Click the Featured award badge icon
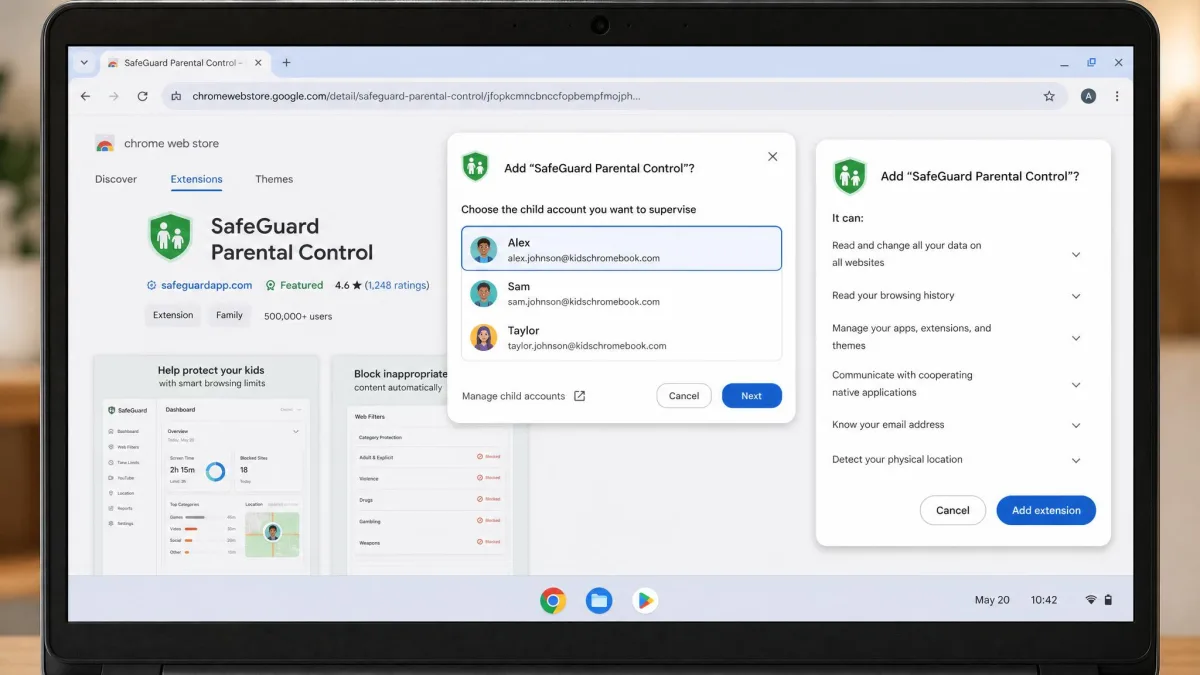Screen dimensions: 1200x675 (270, 285)
